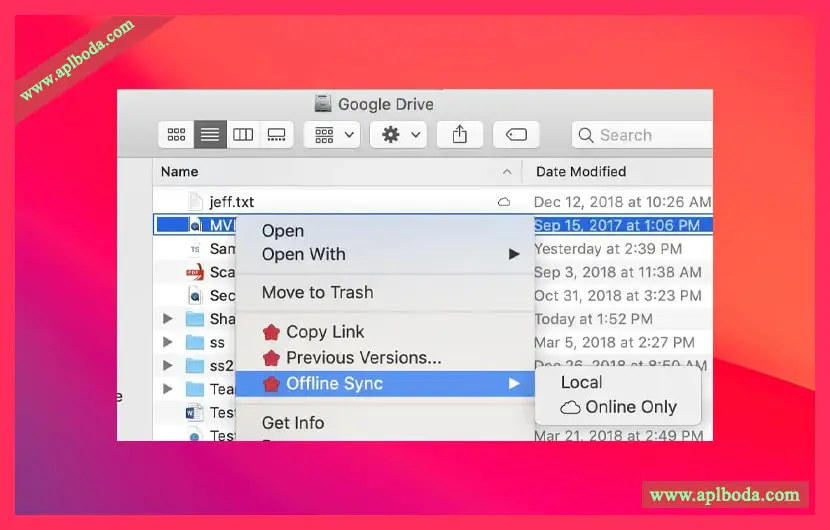Screen dimensions: 830x530
Task: Open the gear action menu
Action: coord(399,134)
